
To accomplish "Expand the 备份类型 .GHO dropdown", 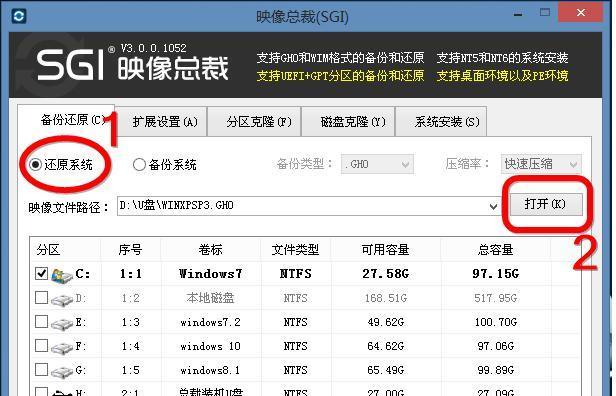I will 377,164.
